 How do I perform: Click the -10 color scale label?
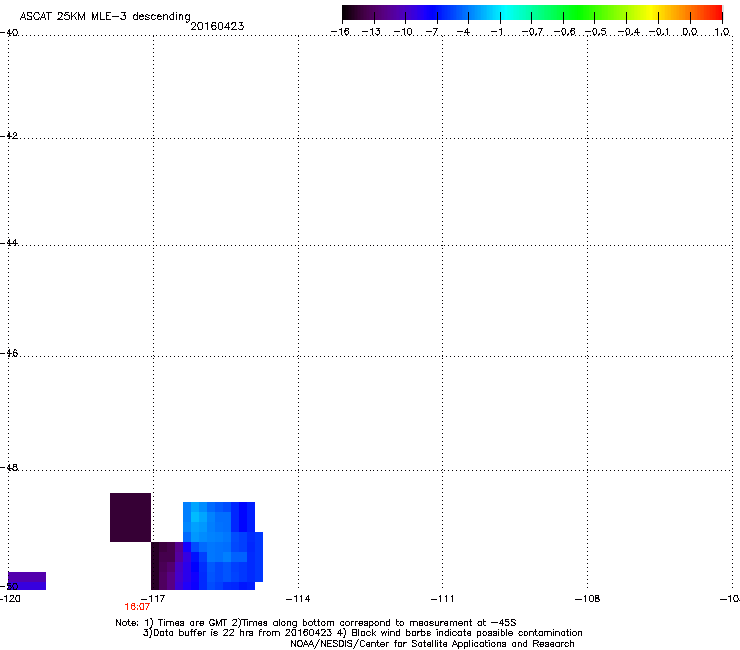pyautogui.click(x=403, y=32)
